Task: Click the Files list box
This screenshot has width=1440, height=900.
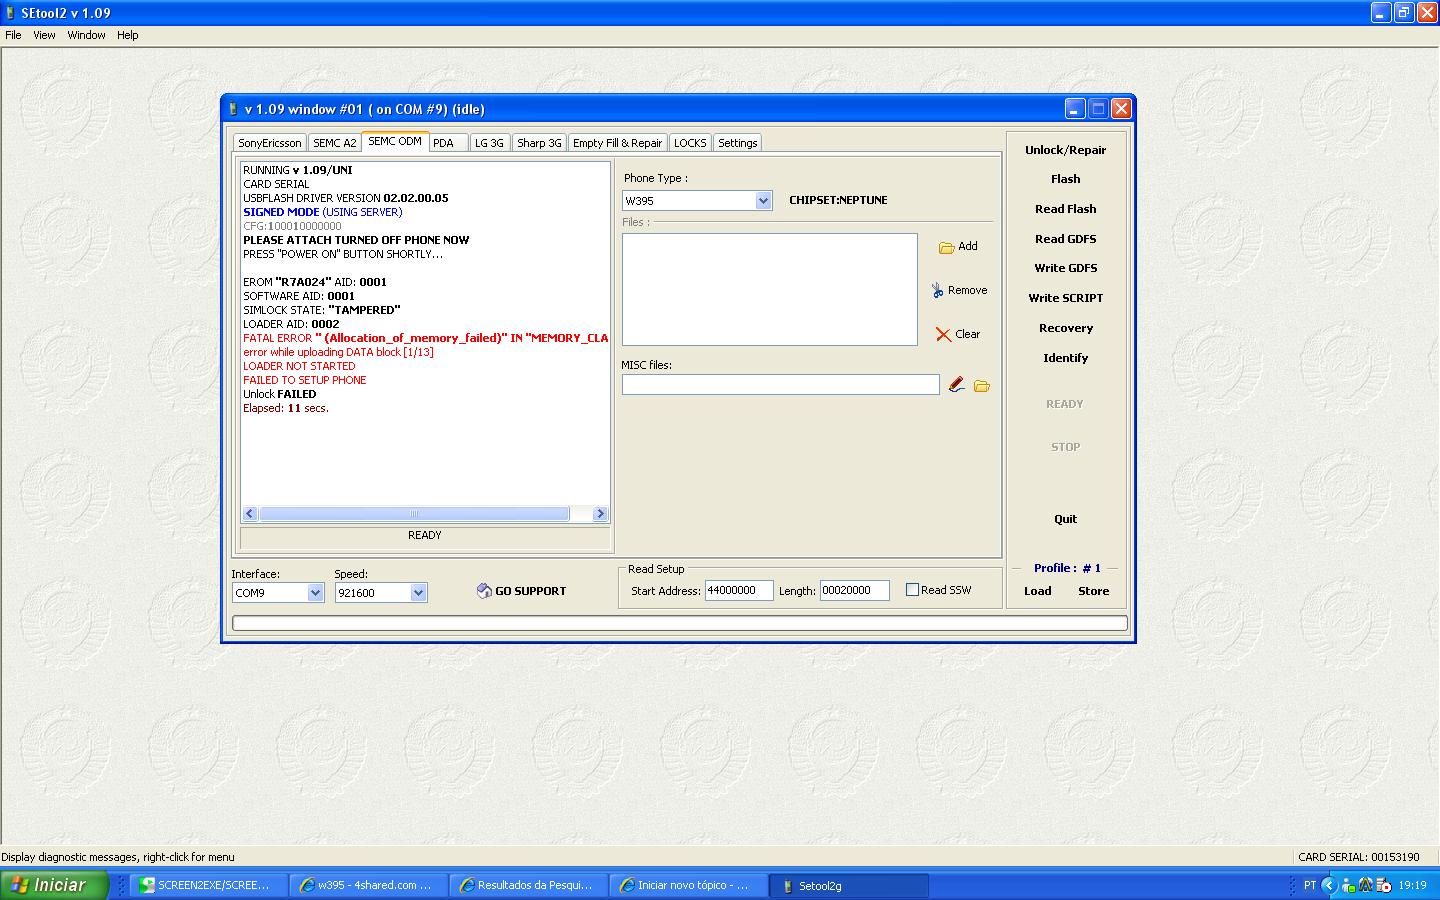Action: pyautogui.click(x=770, y=290)
